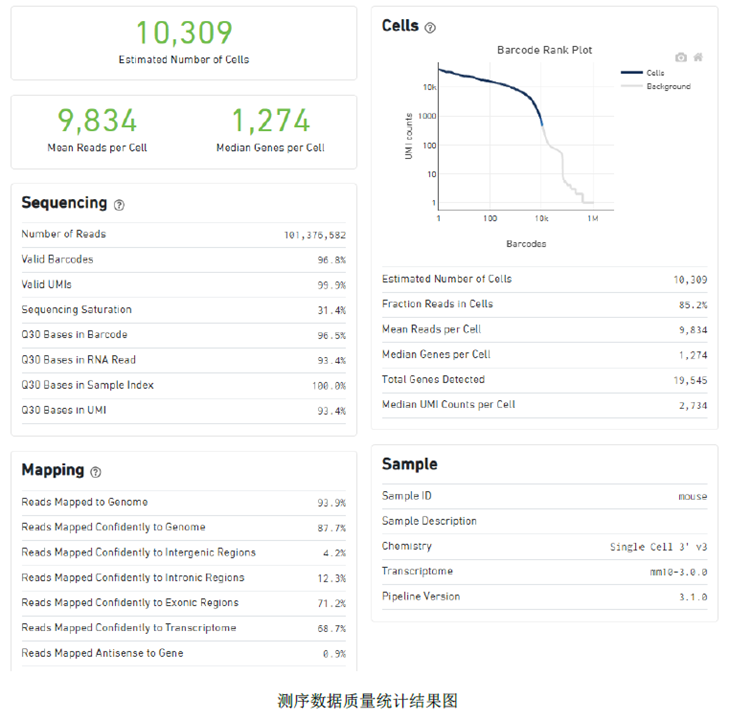Click Q30 Bases in RNA Read label

(x=79, y=360)
